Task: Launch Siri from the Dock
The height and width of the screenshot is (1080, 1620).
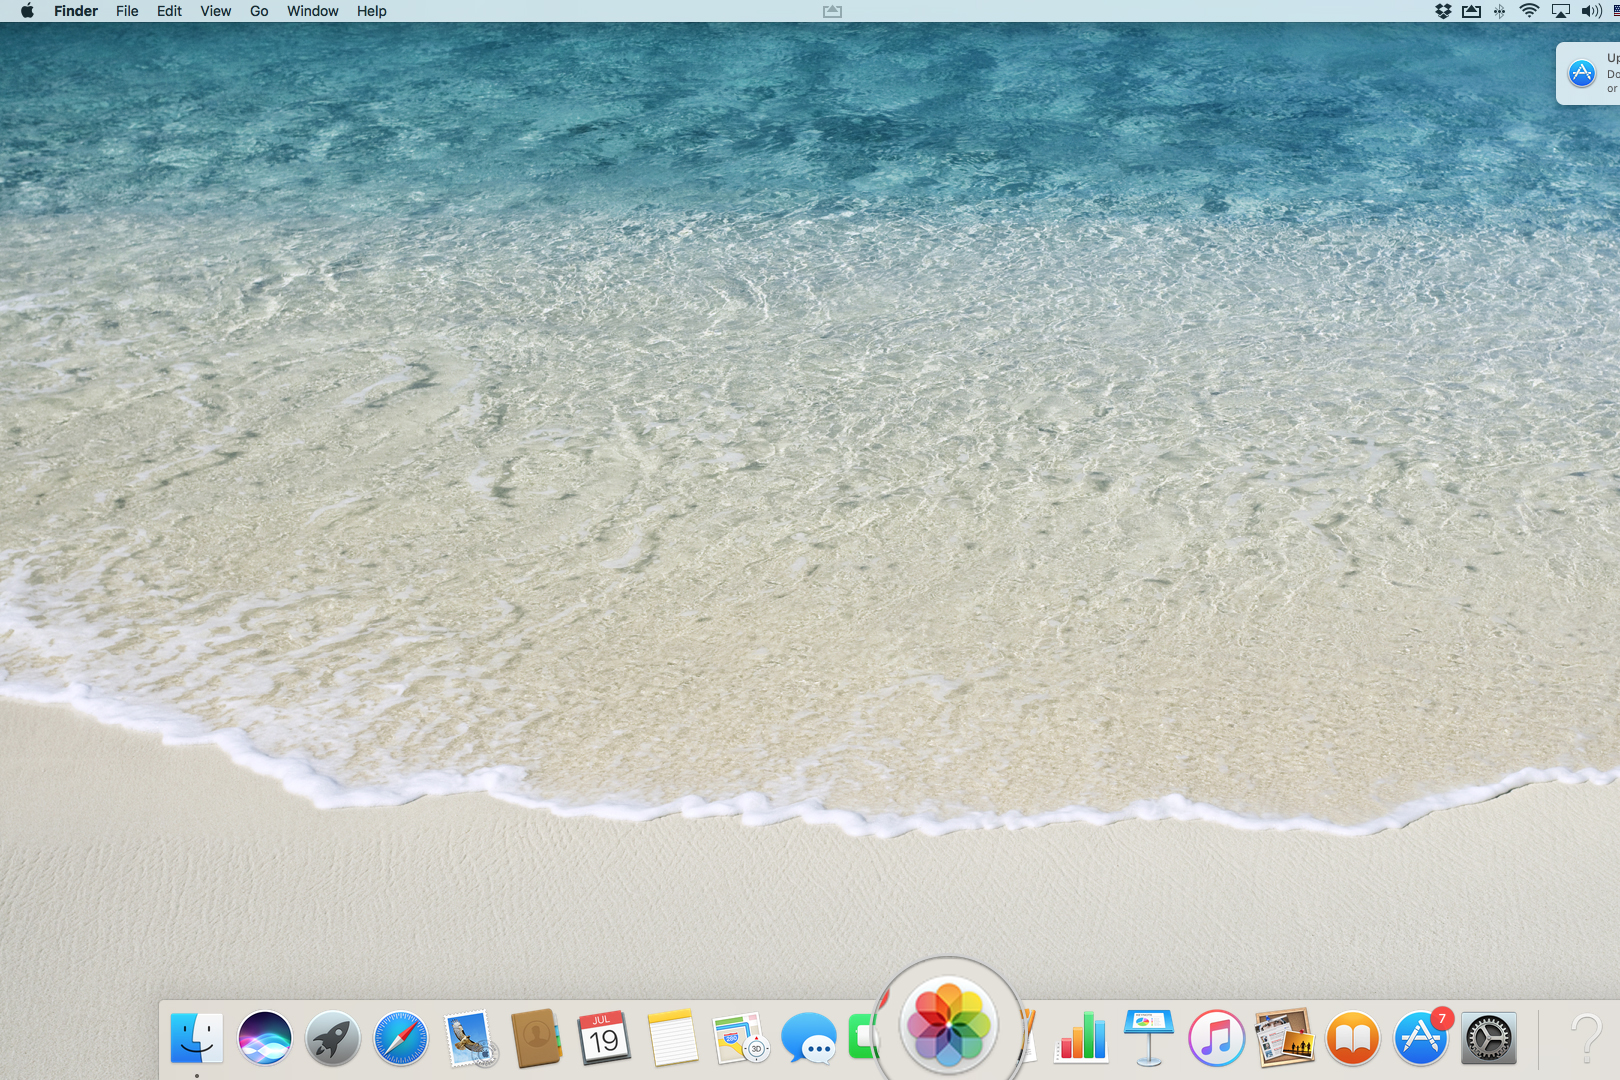Action: [x=265, y=1038]
